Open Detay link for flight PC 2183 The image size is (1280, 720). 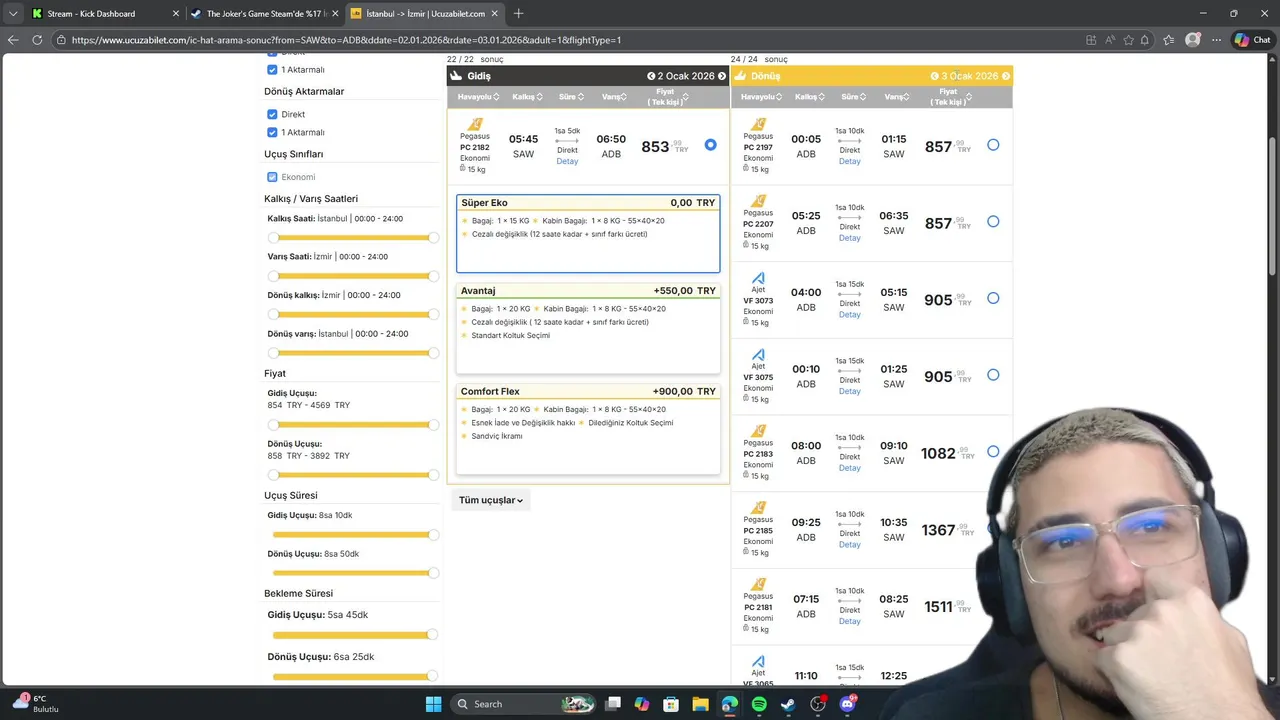[x=850, y=468]
